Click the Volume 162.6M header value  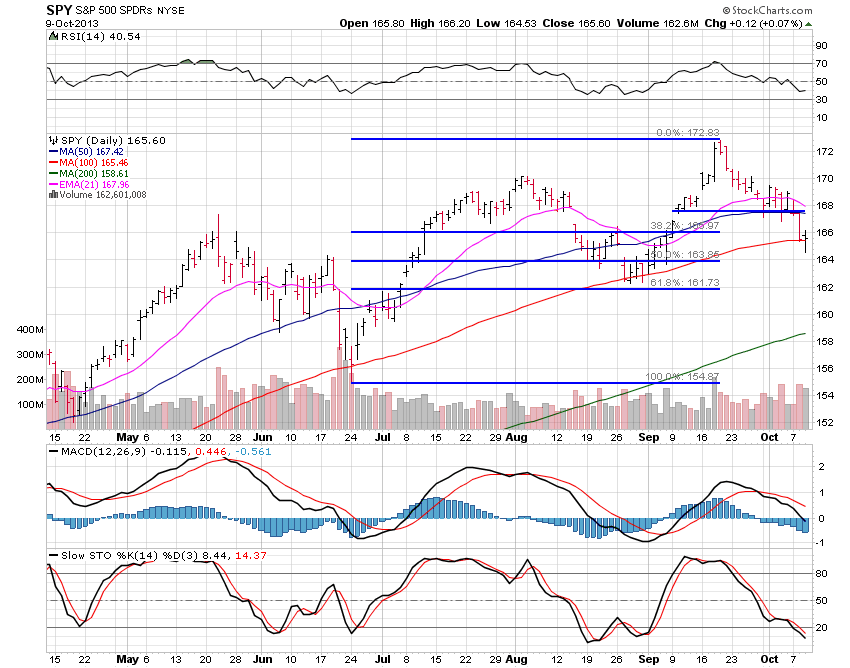(x=658, y=23)
